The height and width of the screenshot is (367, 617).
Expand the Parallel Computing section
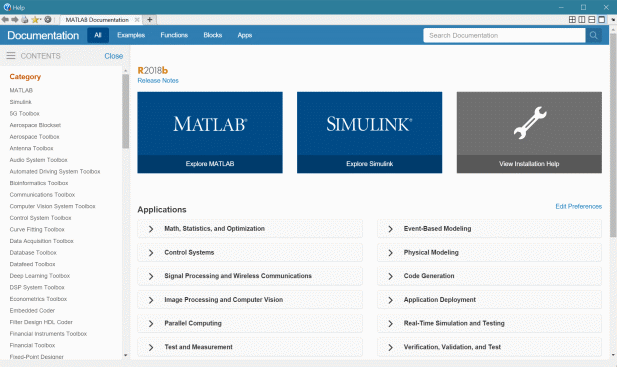point(250,323)
